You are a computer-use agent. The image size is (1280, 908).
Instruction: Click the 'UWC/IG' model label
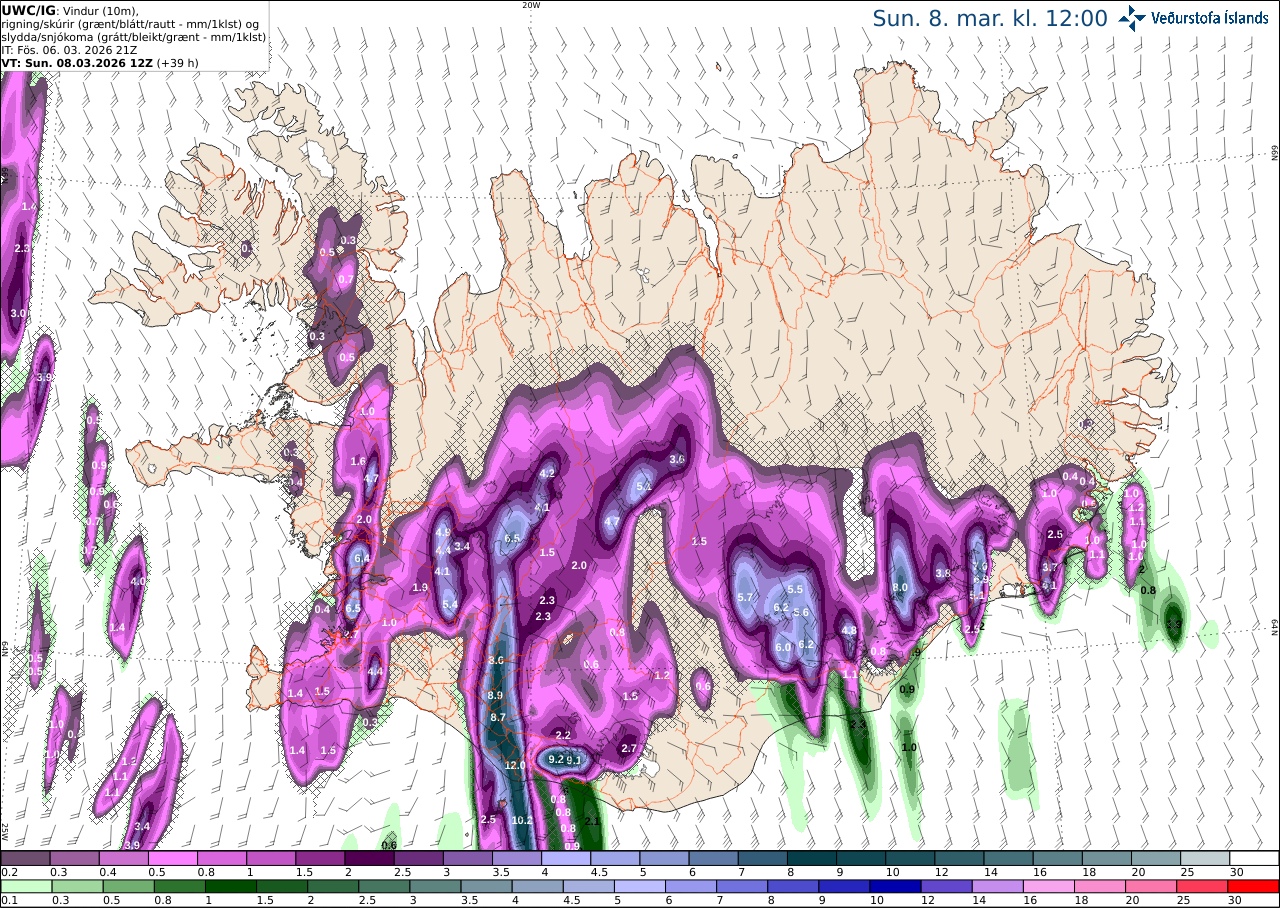tap(28, 11)
